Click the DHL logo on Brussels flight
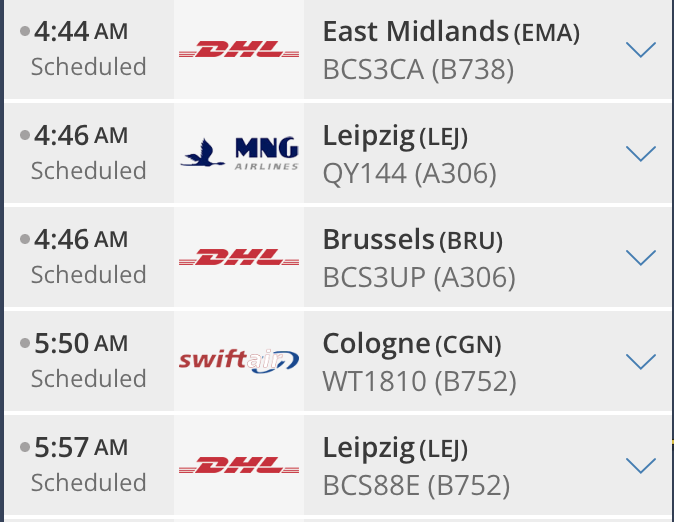674x522 pixels. tap(239, 257)
